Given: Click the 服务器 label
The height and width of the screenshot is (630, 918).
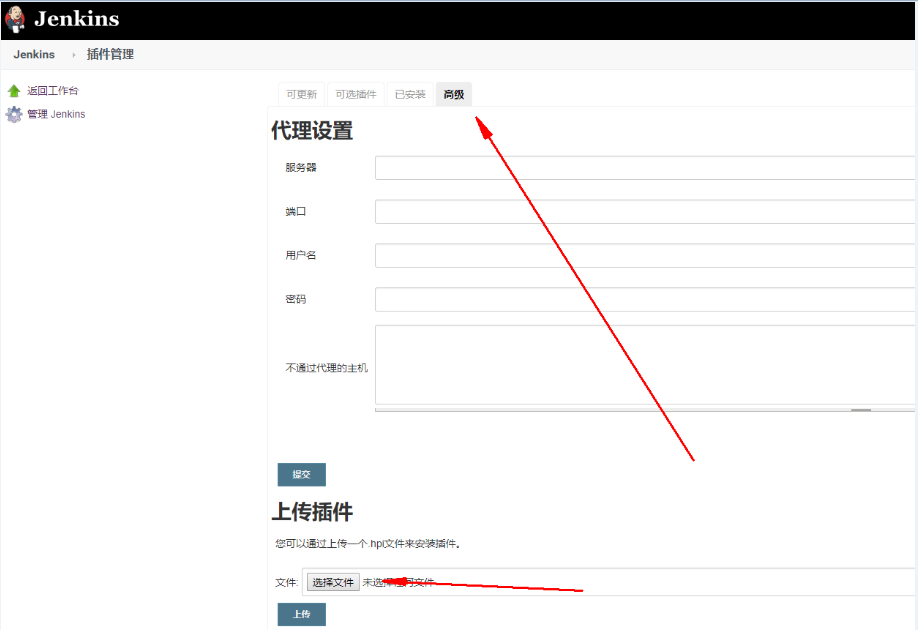Looking at the screenshot, I should point(301,167).
